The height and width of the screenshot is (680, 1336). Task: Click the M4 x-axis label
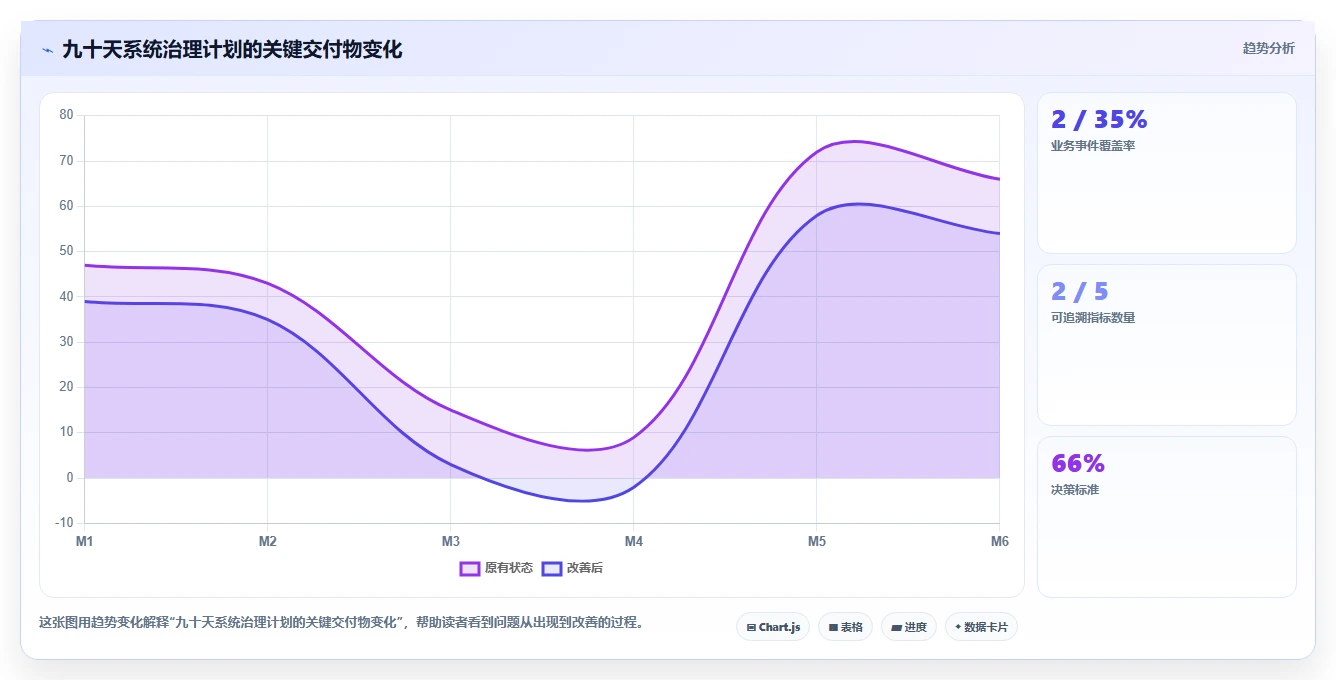[634, 541]
